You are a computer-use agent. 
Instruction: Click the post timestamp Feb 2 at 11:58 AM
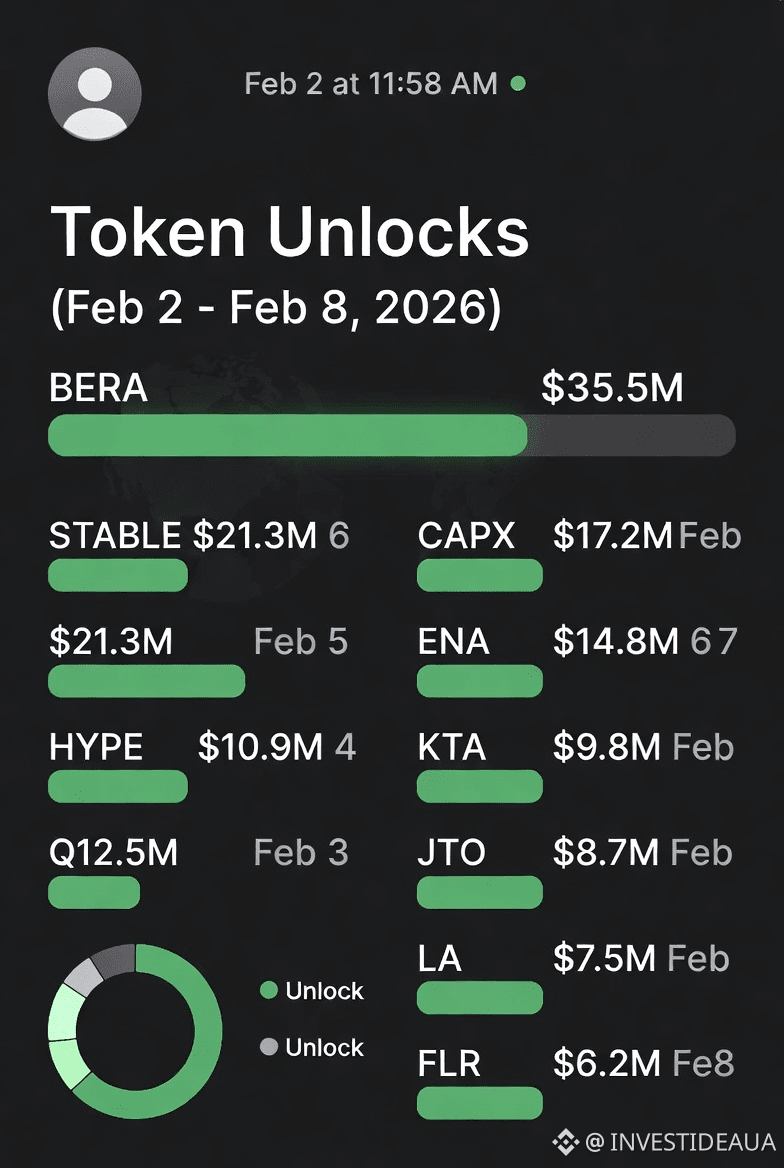pyautogui.click(x=371, y=84)
